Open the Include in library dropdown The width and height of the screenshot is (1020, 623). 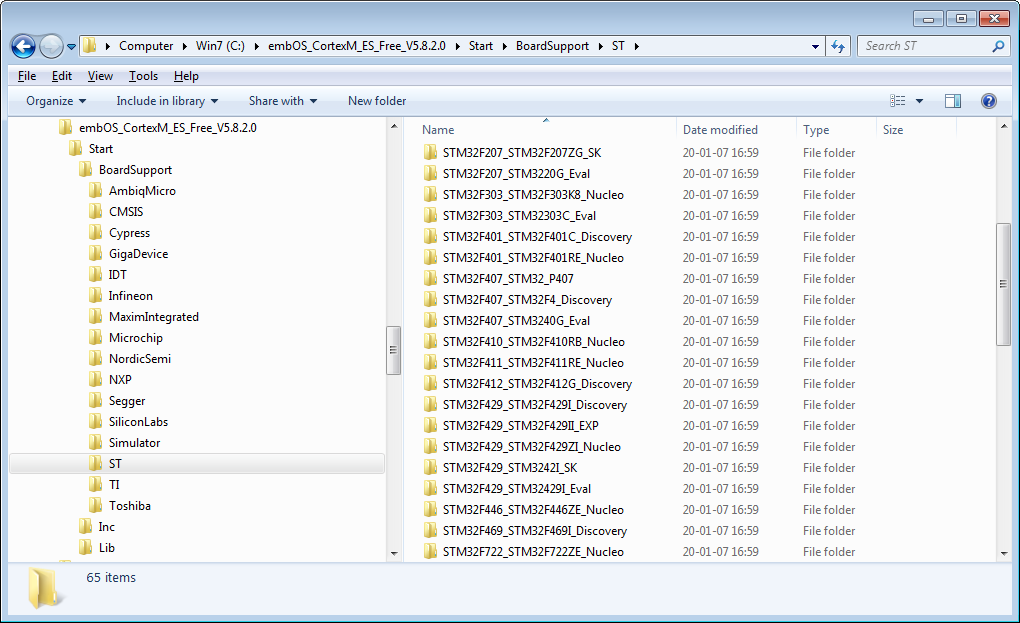pyautogui.click(x=162, y=100)
